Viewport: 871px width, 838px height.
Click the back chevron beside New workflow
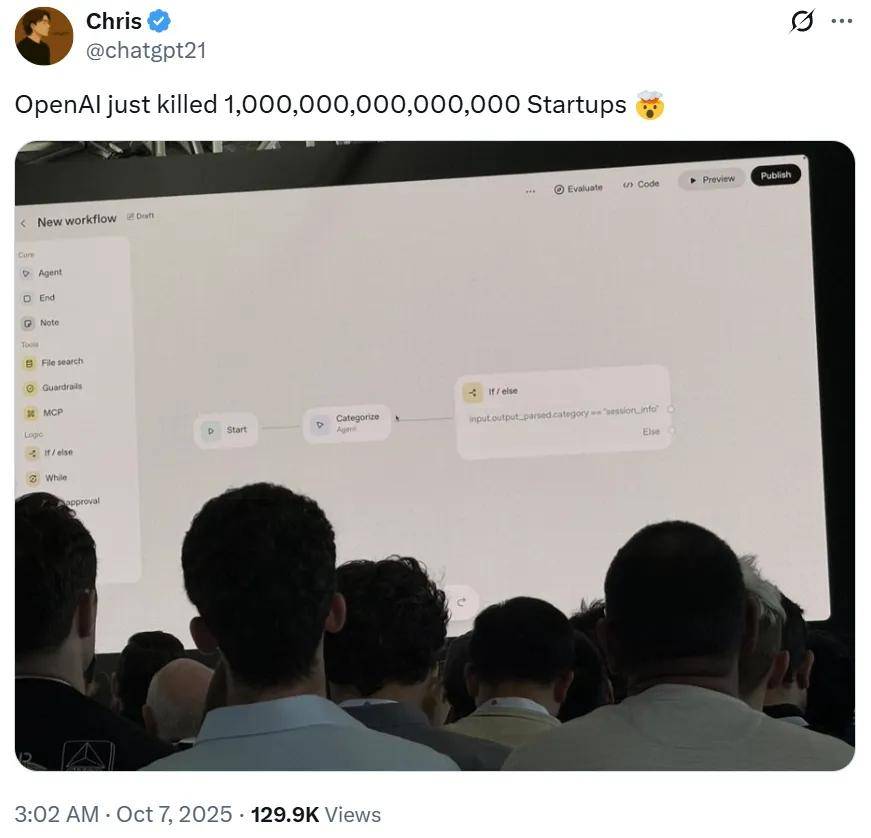point(23,223)
